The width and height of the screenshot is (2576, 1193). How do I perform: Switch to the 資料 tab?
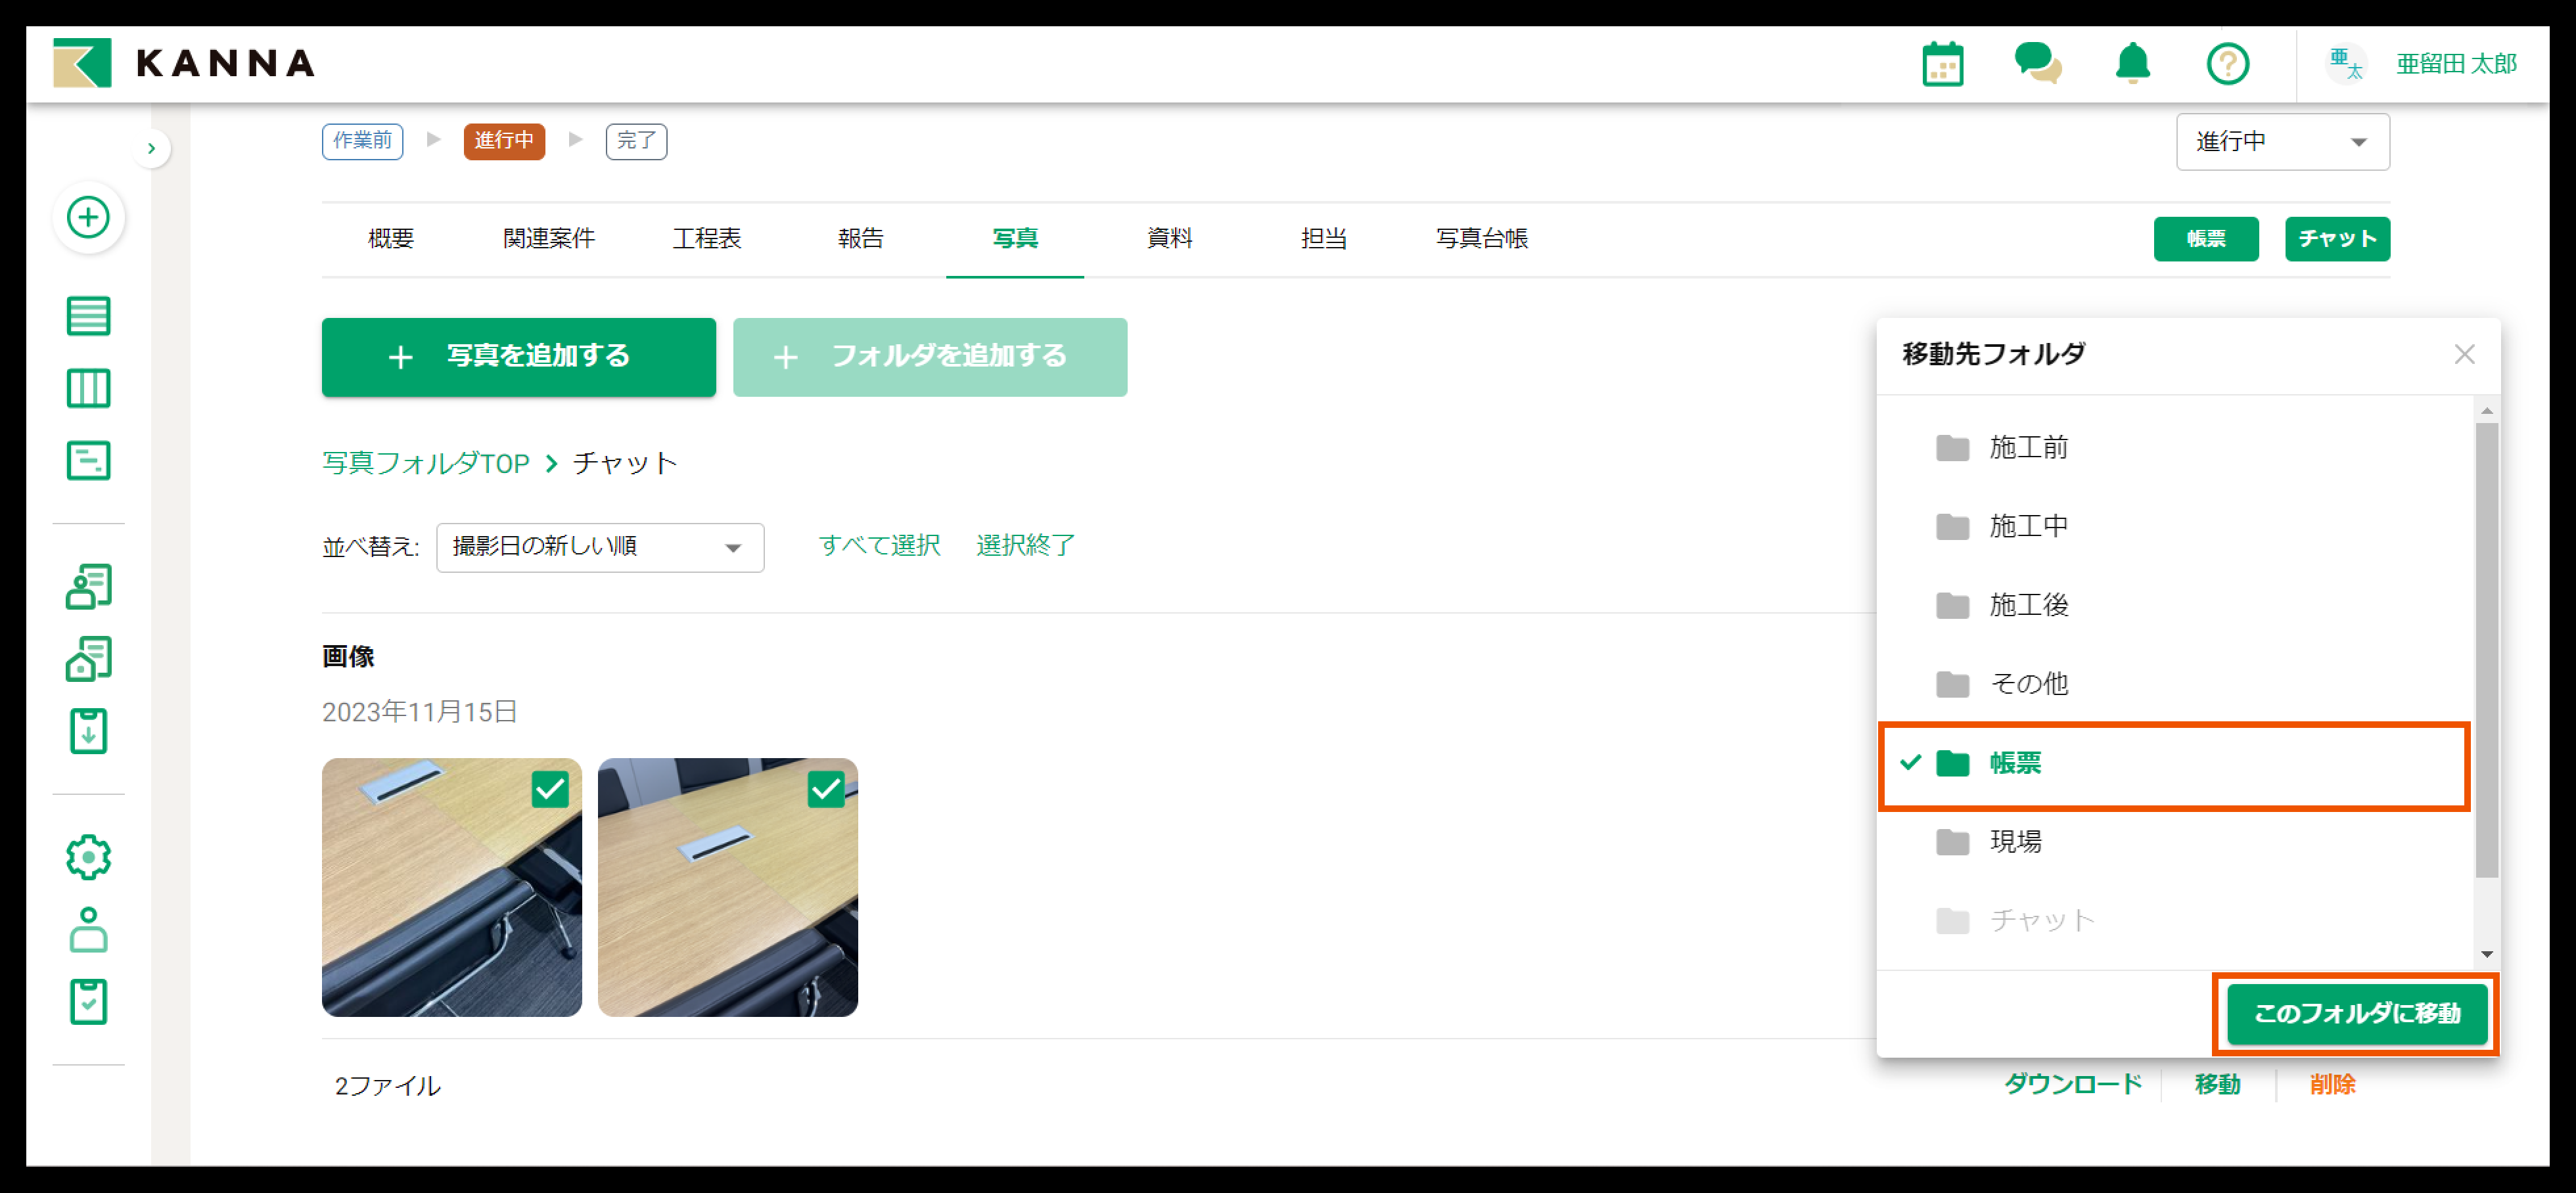coord(1169,238)
